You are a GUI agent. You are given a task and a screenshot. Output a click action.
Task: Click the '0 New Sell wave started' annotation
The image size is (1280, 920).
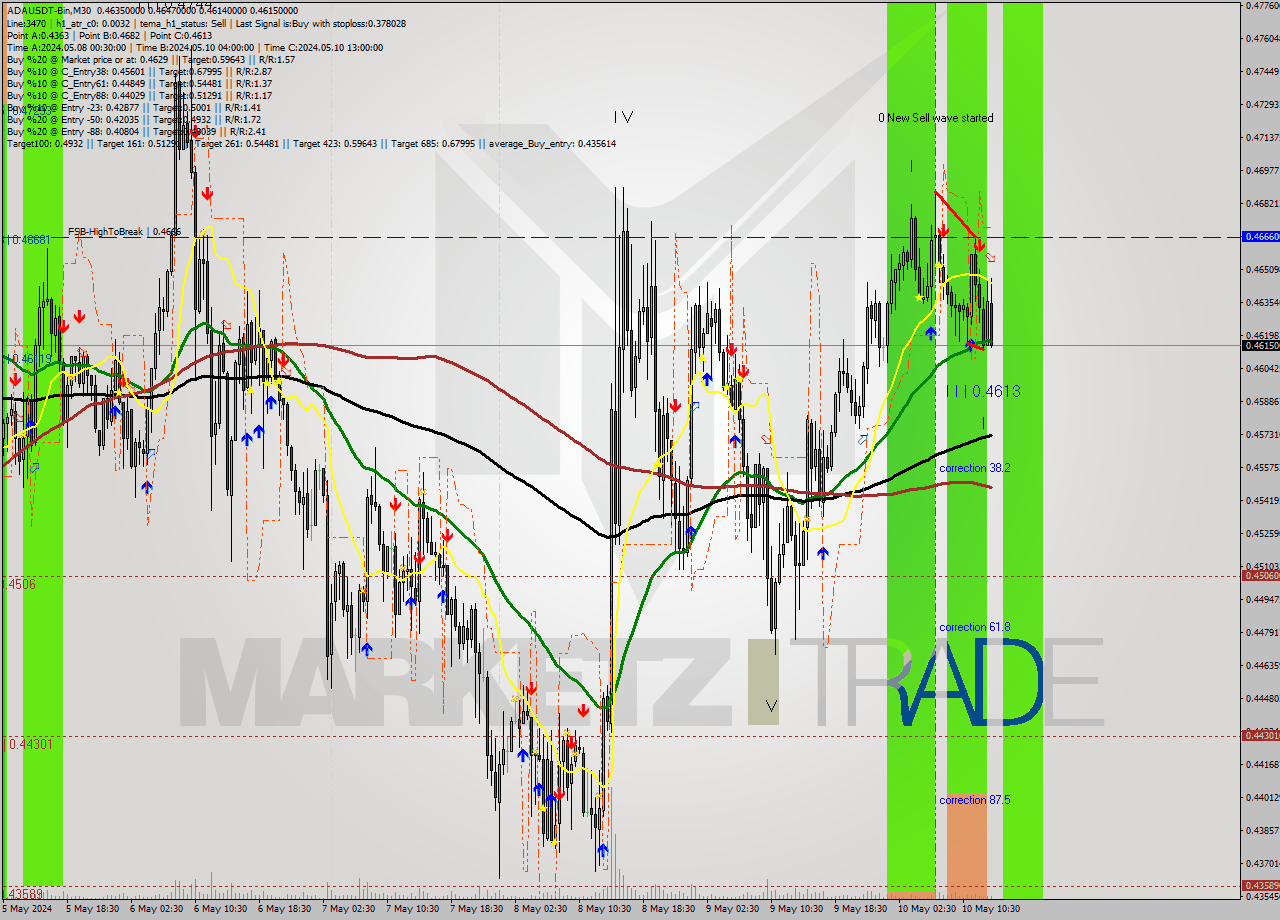[936, 118]
